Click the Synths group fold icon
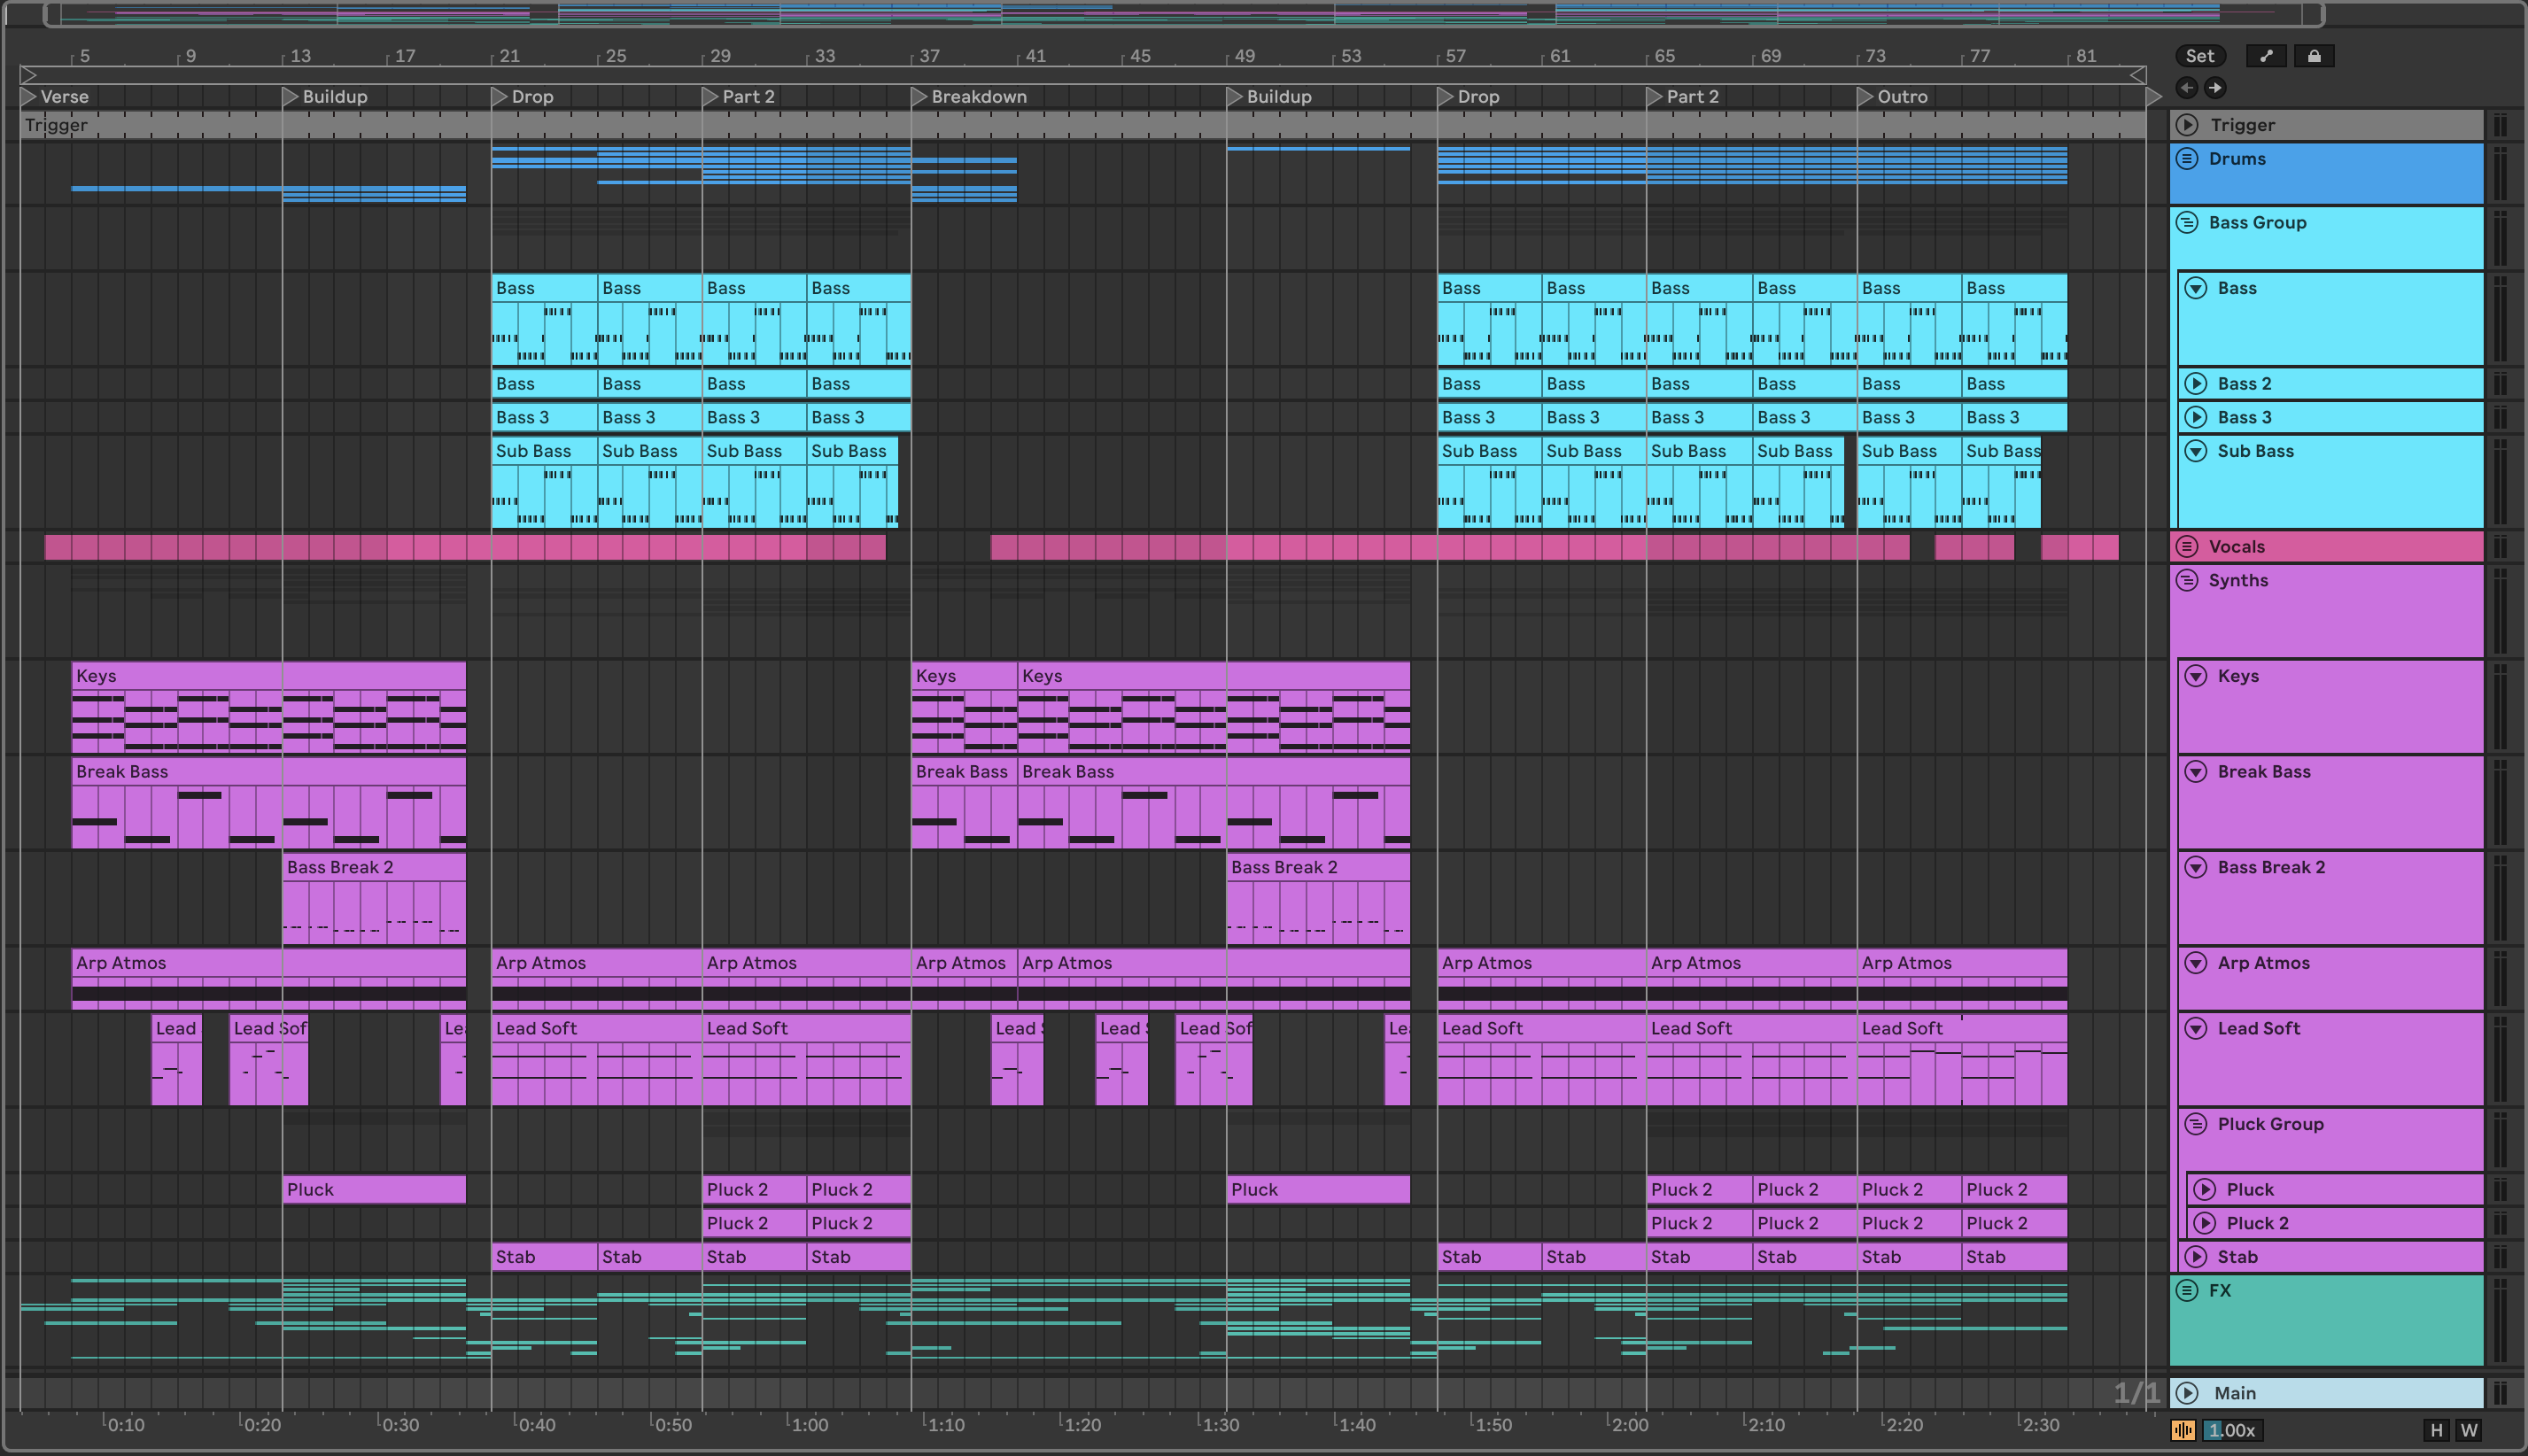2528x1456 pixels. pos(2187,580)
